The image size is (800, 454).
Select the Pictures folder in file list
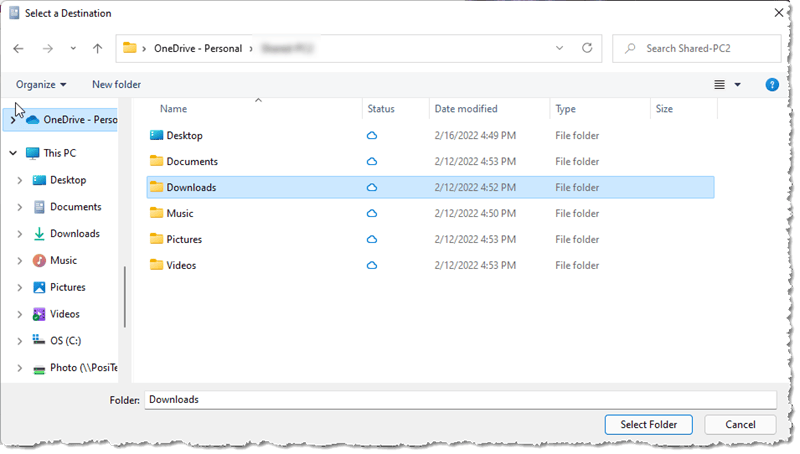click(184, 239)
